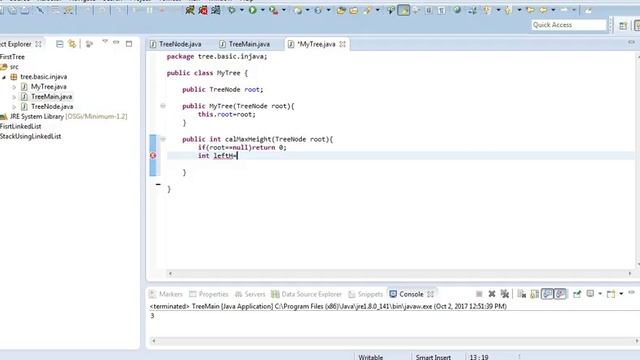Switch to TreeMain.java editor tab

click(245, 44)
